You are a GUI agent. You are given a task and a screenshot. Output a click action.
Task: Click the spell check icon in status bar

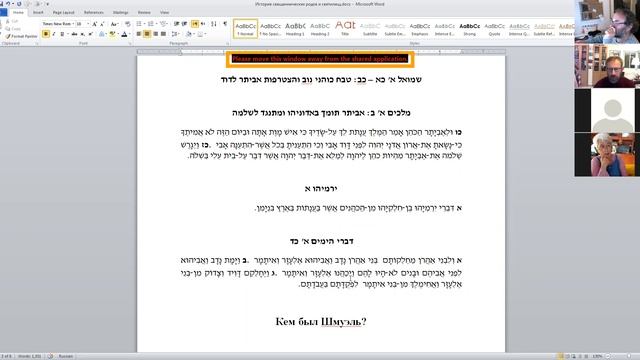pyautogui.click(x=51, y=356)
